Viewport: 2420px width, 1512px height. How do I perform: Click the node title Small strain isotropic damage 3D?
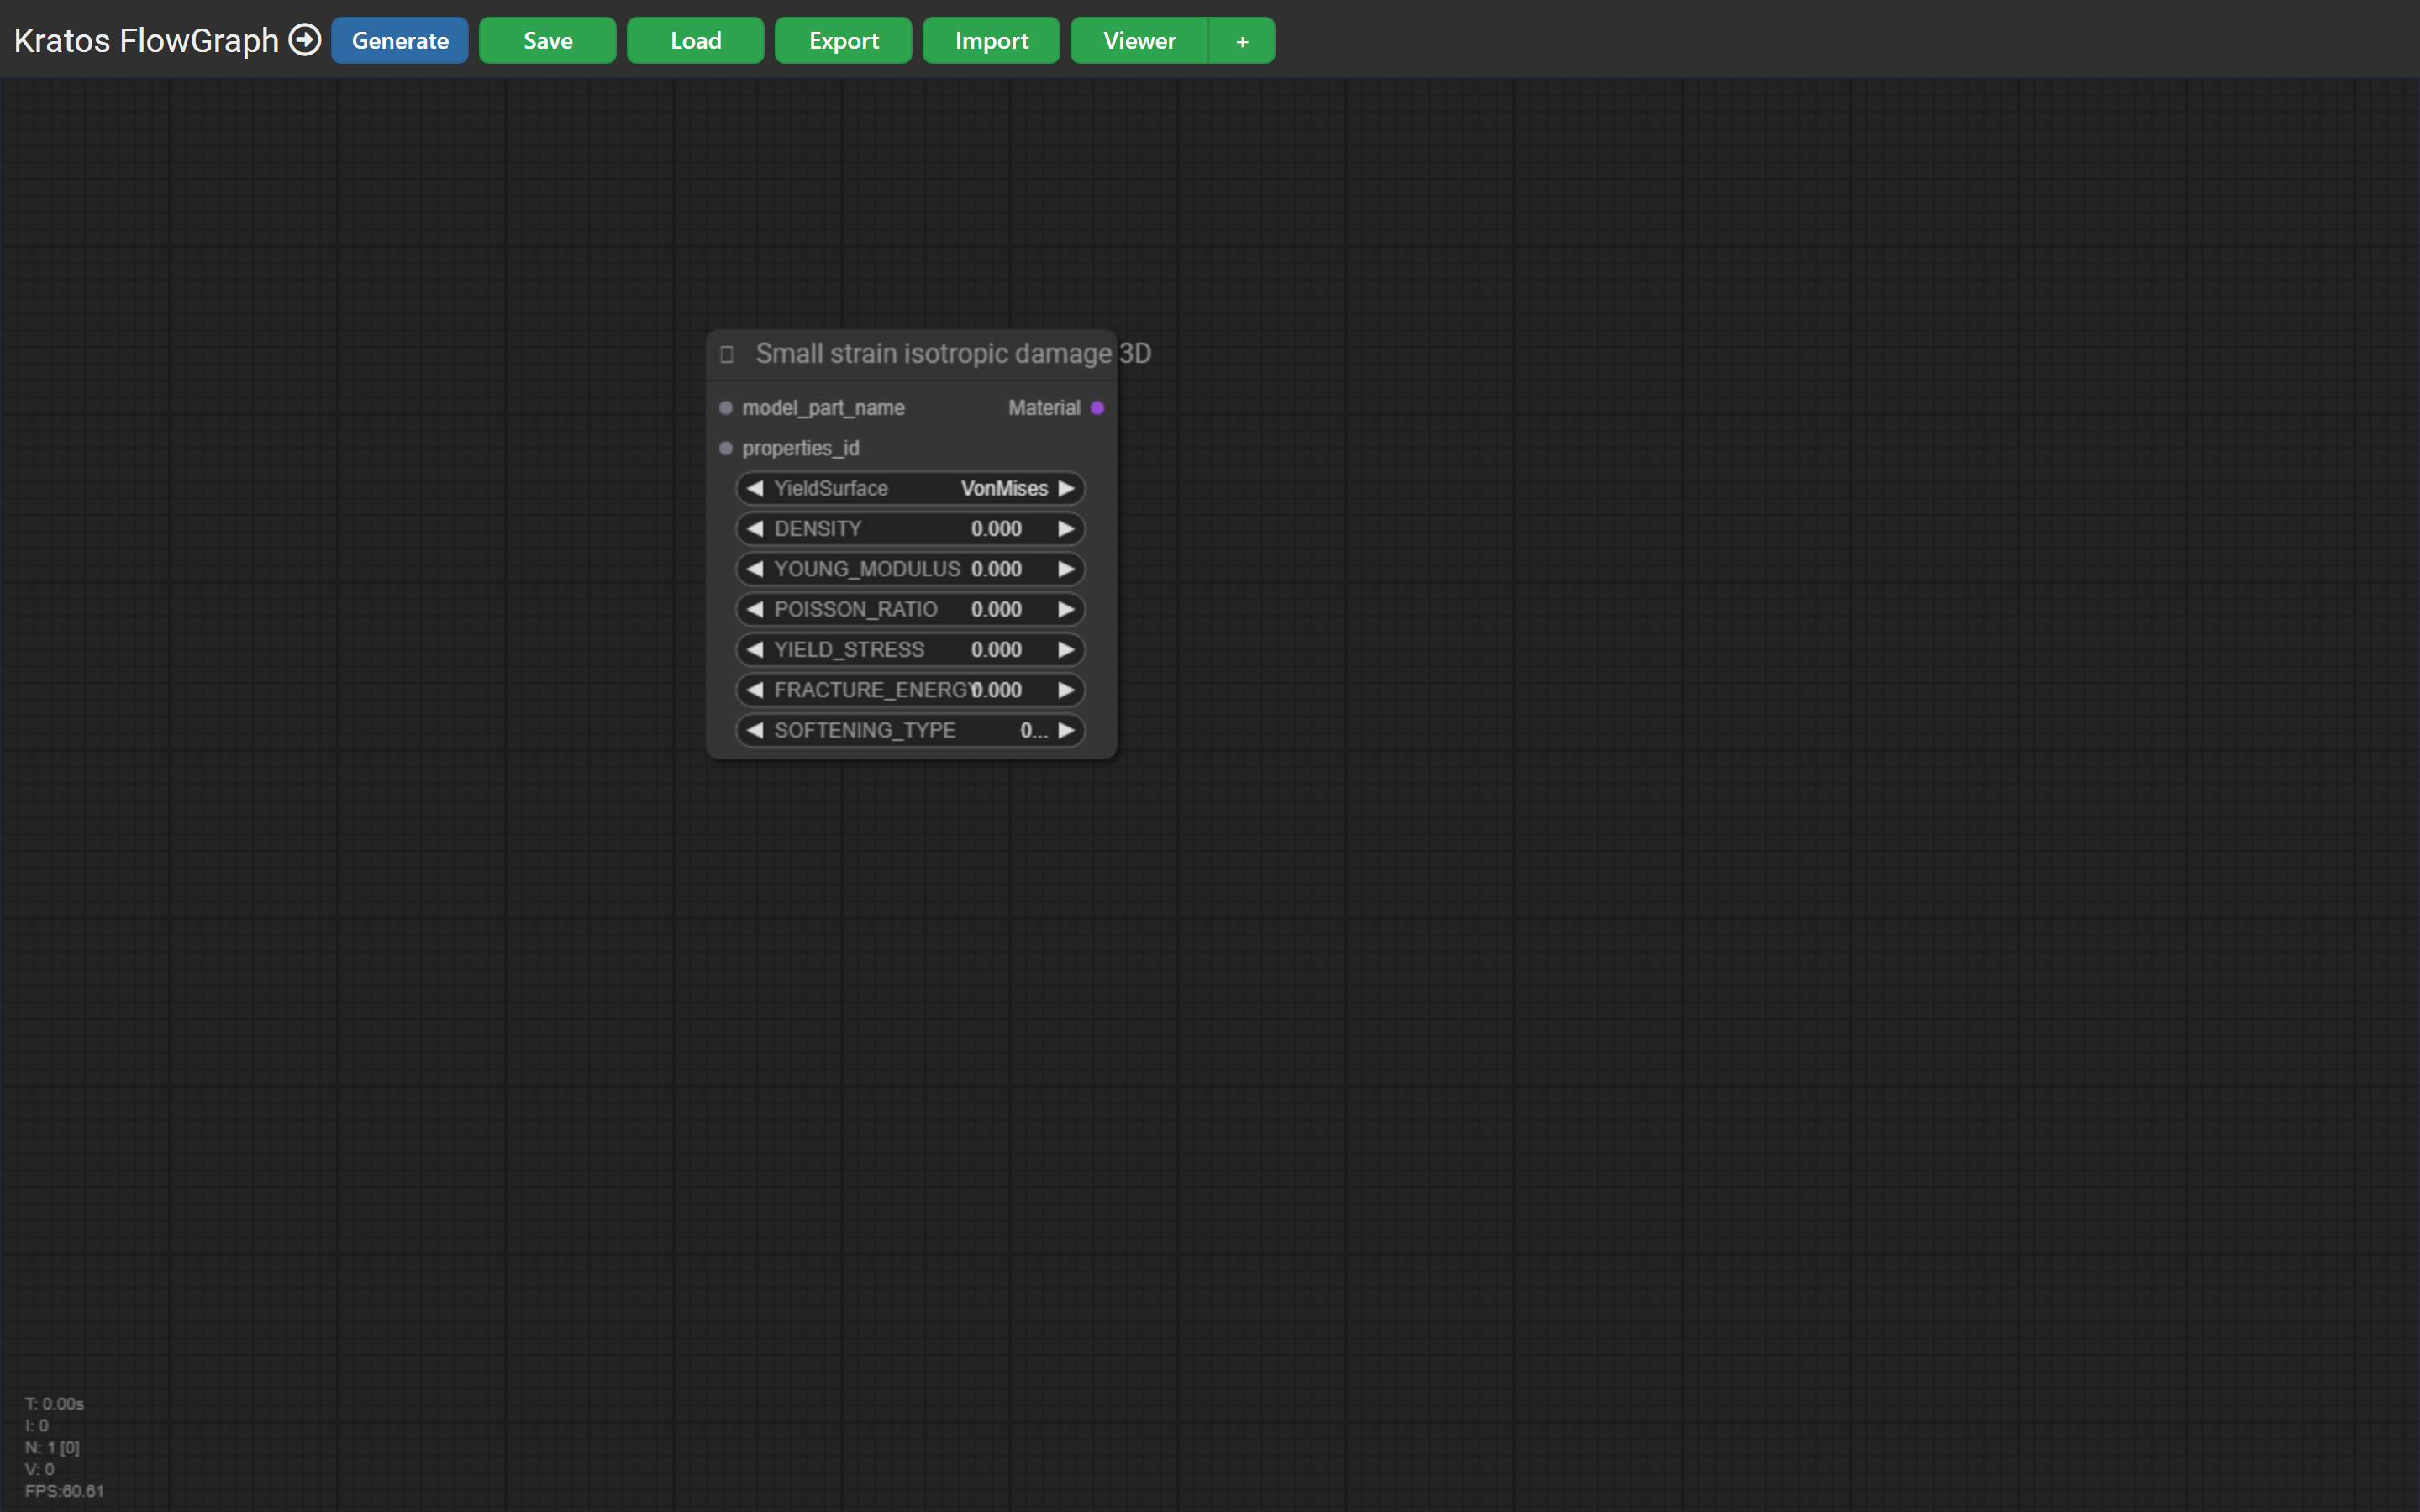point(953,353)
